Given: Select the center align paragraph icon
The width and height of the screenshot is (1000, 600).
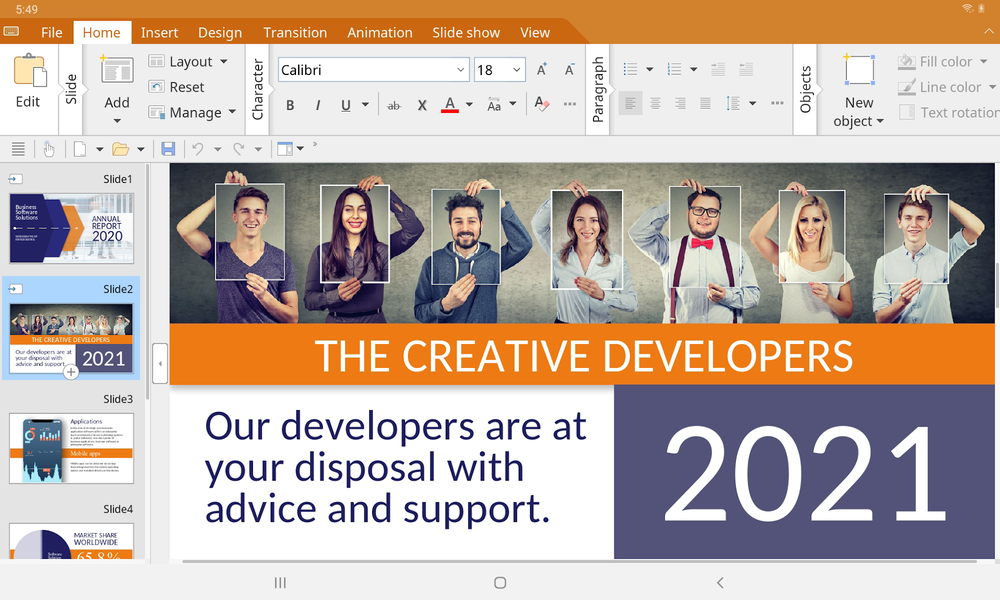Looking at the screenshot, I should tap(655, 103).
